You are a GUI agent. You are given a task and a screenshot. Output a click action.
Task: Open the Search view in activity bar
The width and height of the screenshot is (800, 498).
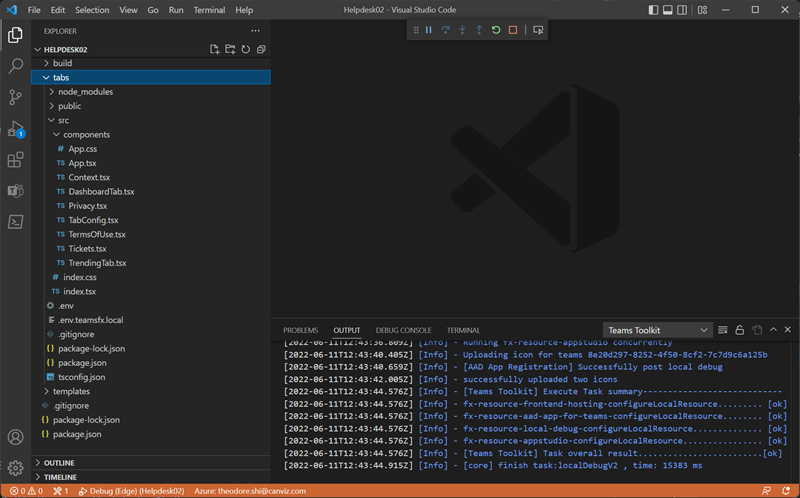(15, 65)
